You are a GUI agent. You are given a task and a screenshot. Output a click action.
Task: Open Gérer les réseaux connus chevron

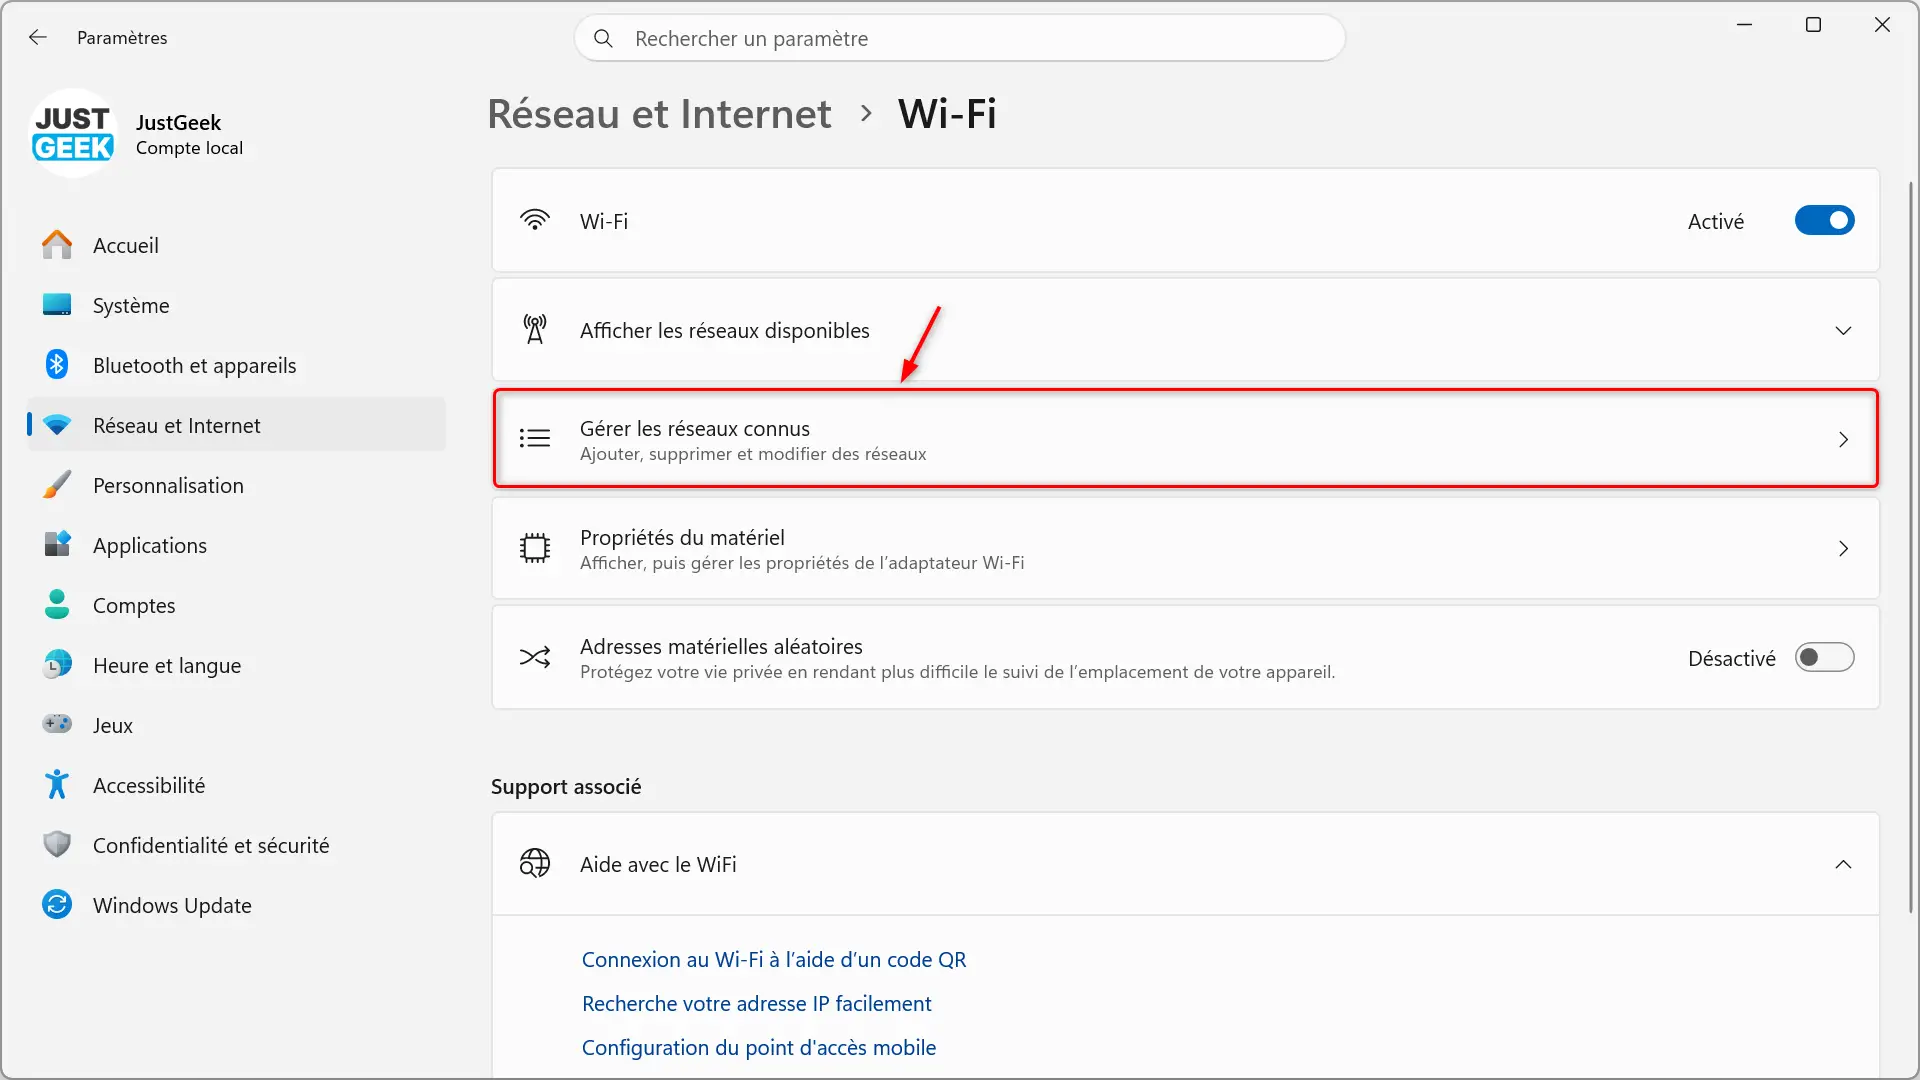tap(1843, 439)
